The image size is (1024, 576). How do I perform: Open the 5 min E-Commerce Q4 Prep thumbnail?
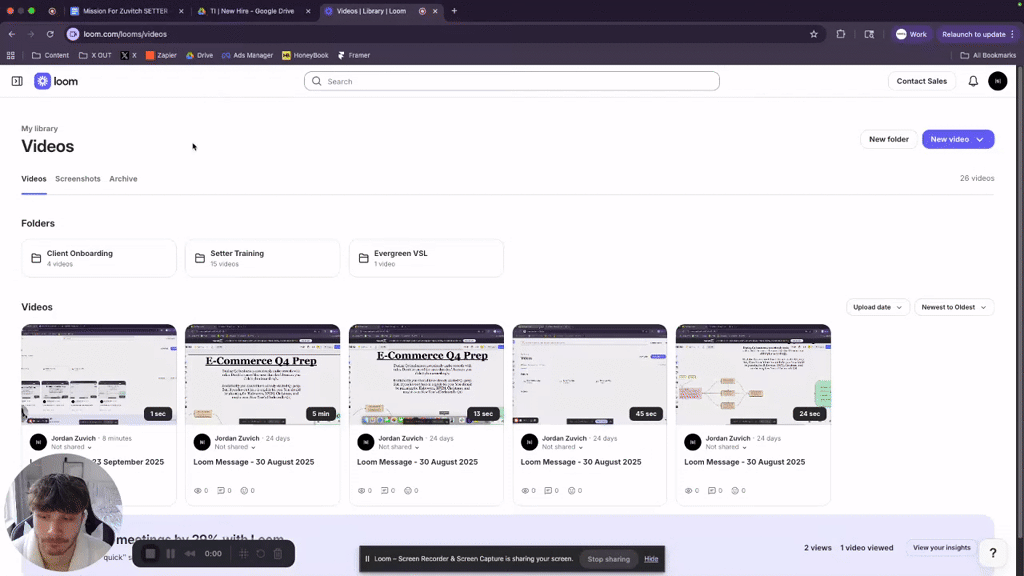[263, 375]
